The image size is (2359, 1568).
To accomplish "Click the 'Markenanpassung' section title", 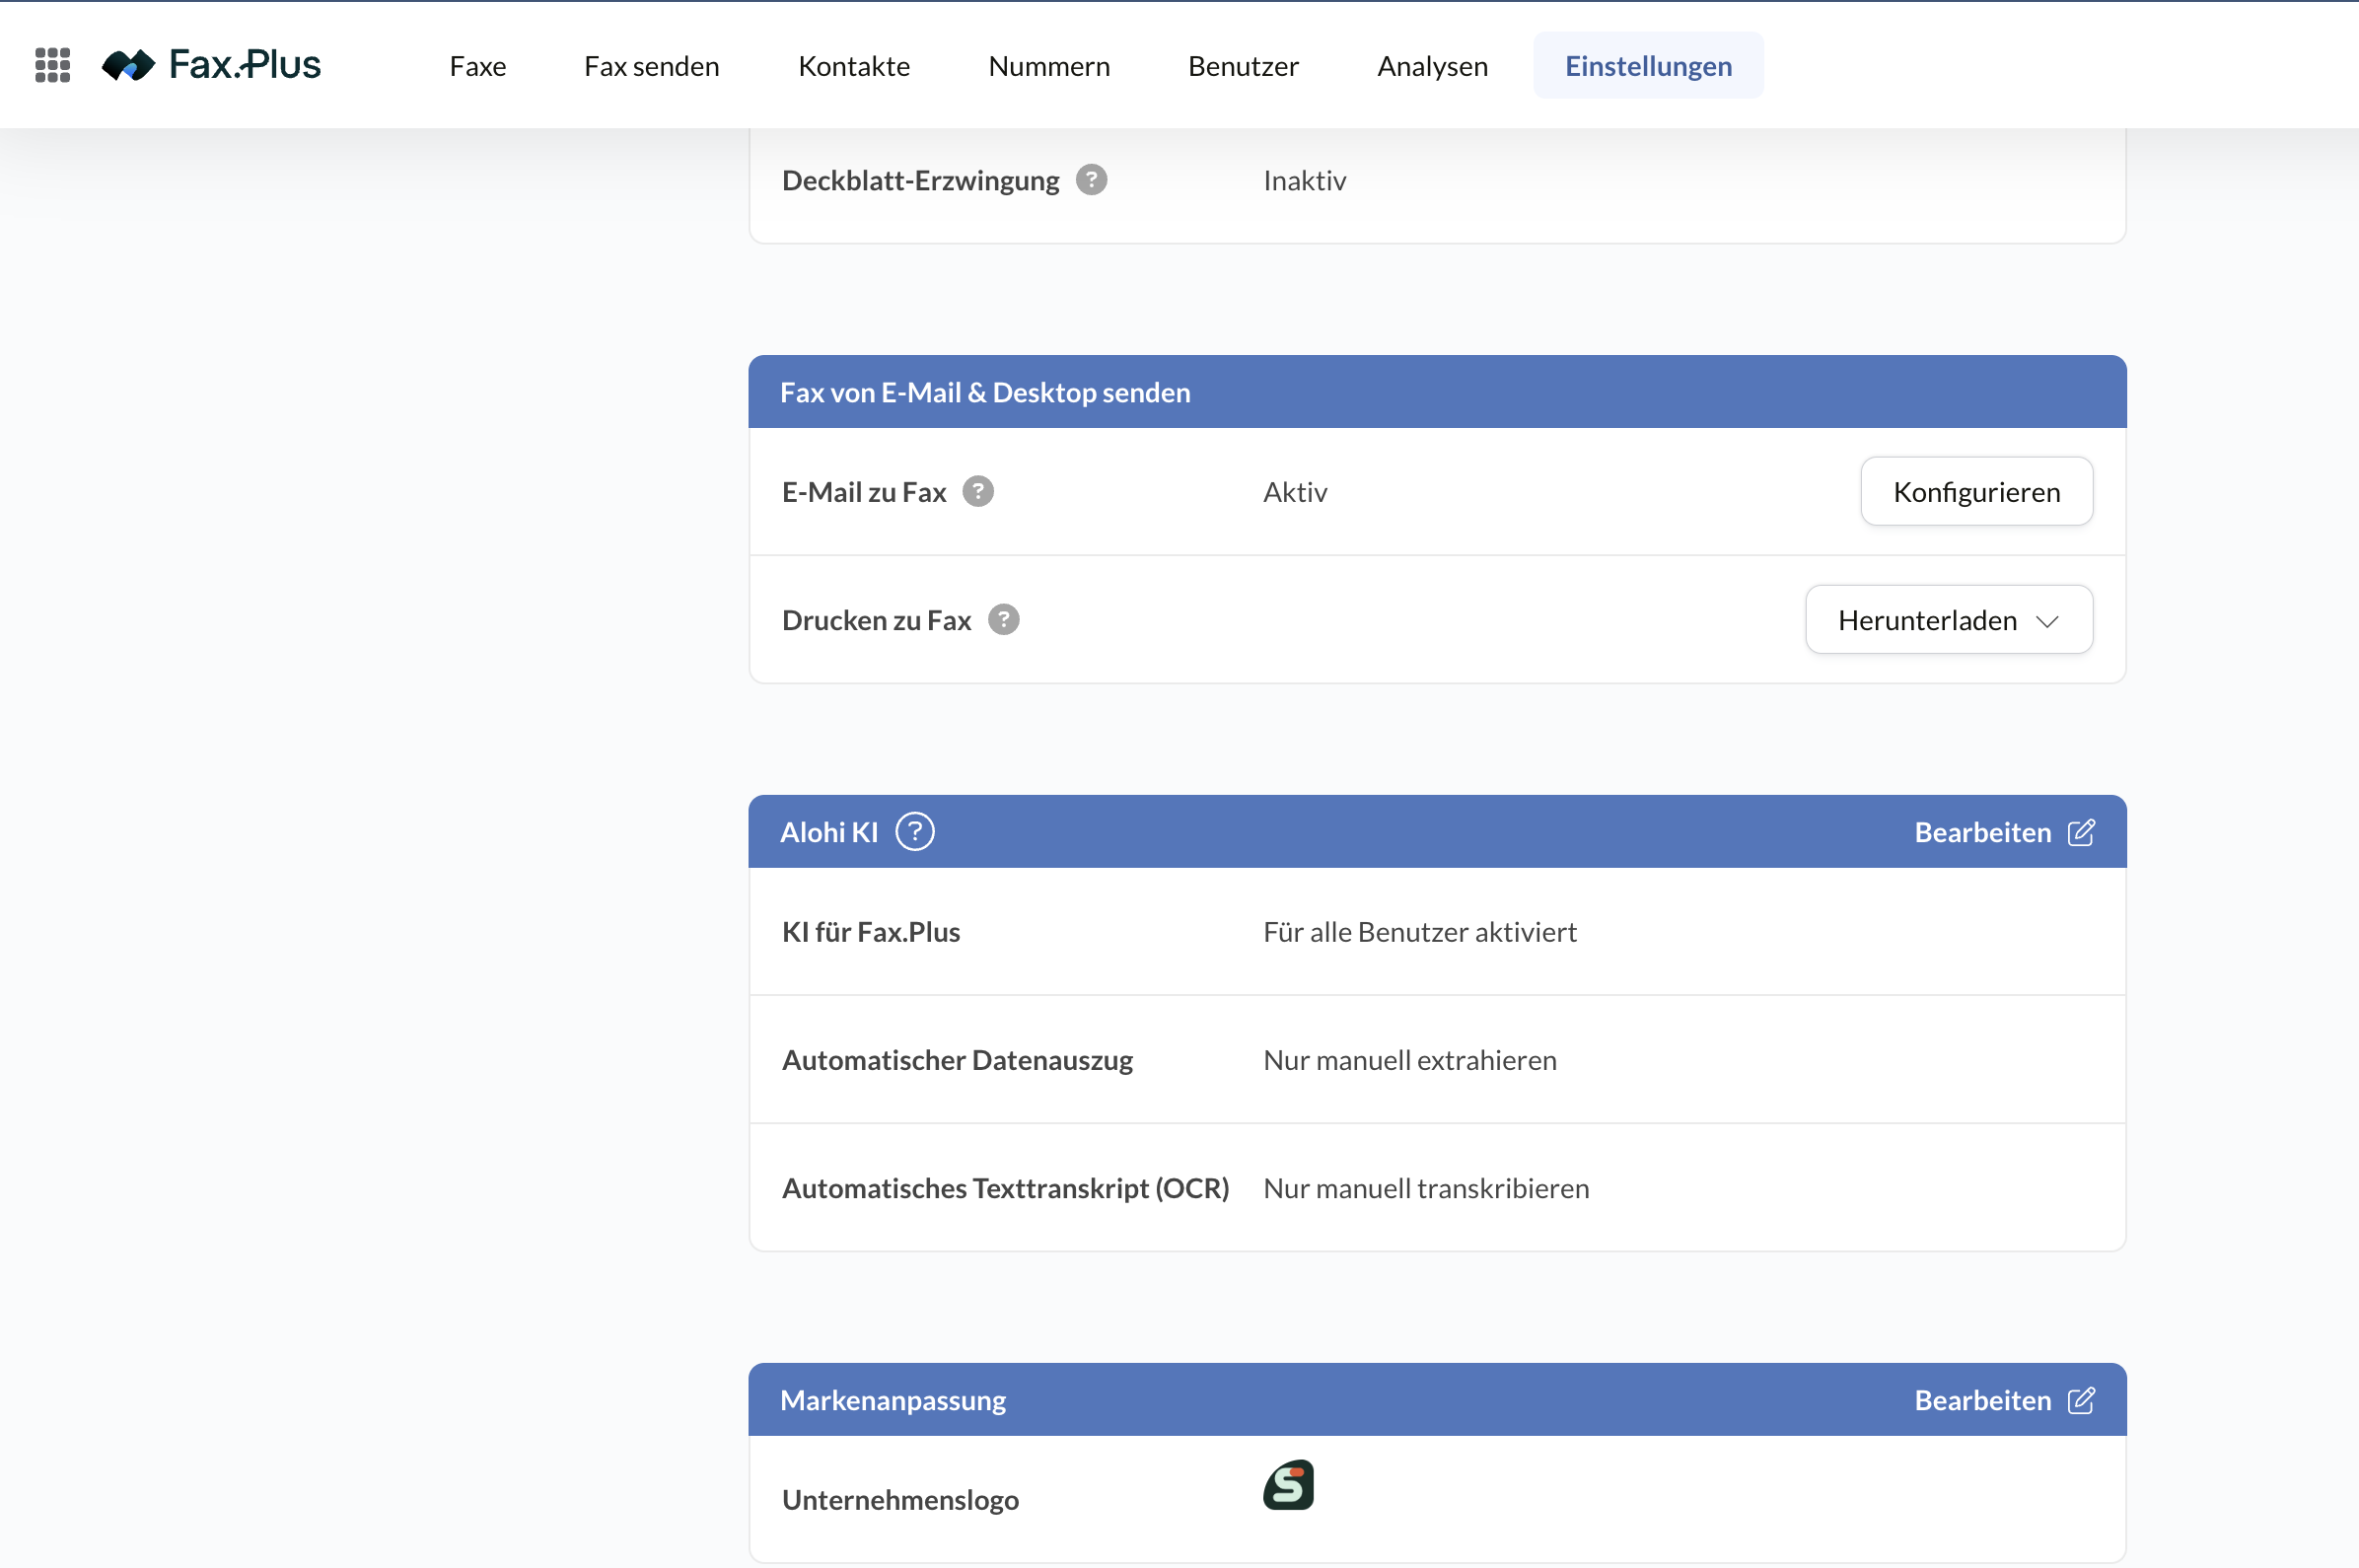I will (893, 1400).
